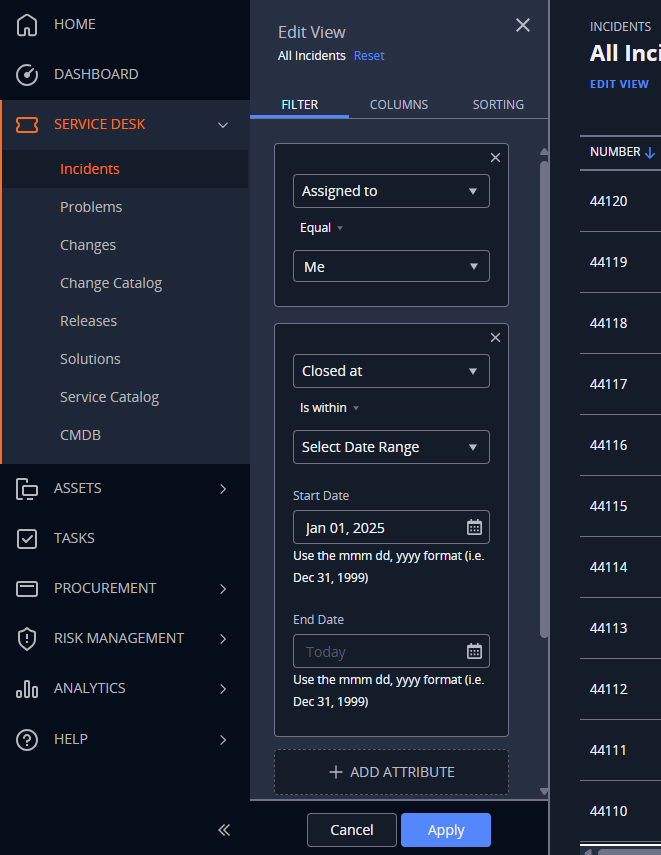
Task: Click the Risk Management shield icon
Action: click(27, 639)
